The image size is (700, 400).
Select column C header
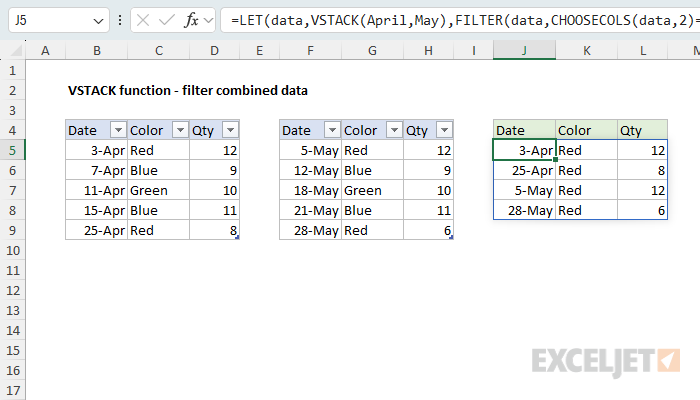tap(158, 50)
